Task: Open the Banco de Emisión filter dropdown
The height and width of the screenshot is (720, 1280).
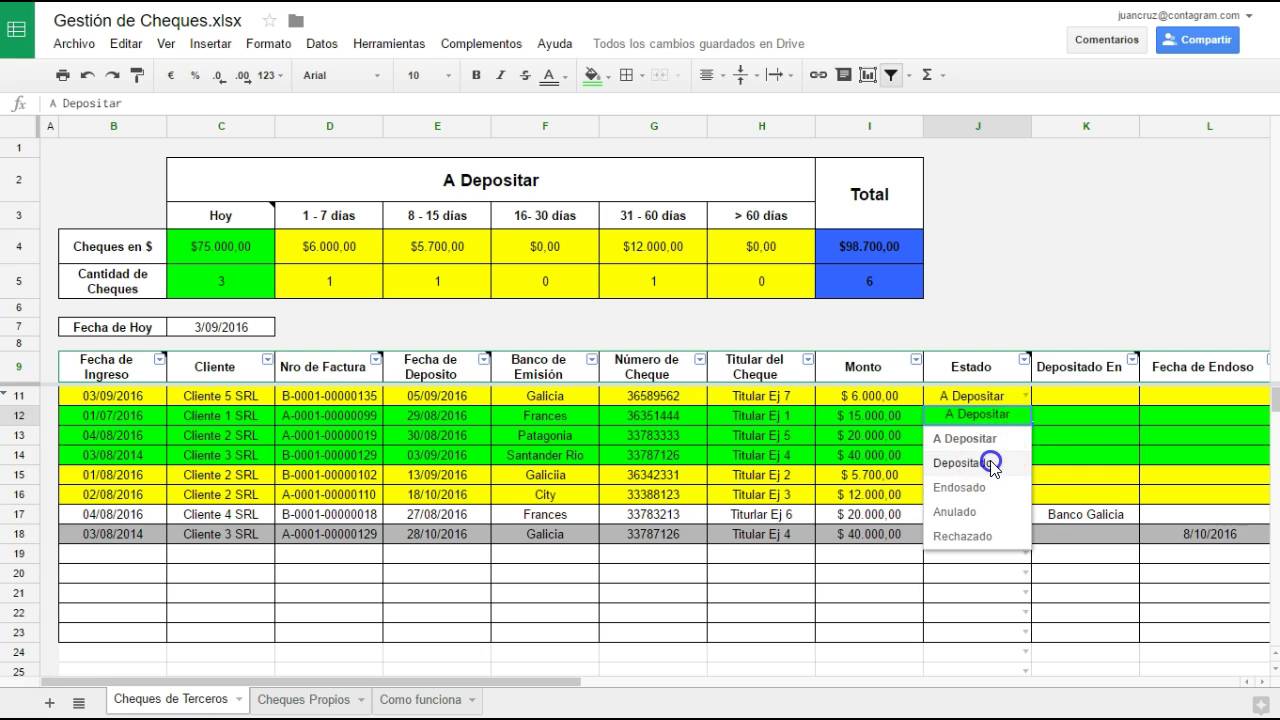Action: pos(592,359)
